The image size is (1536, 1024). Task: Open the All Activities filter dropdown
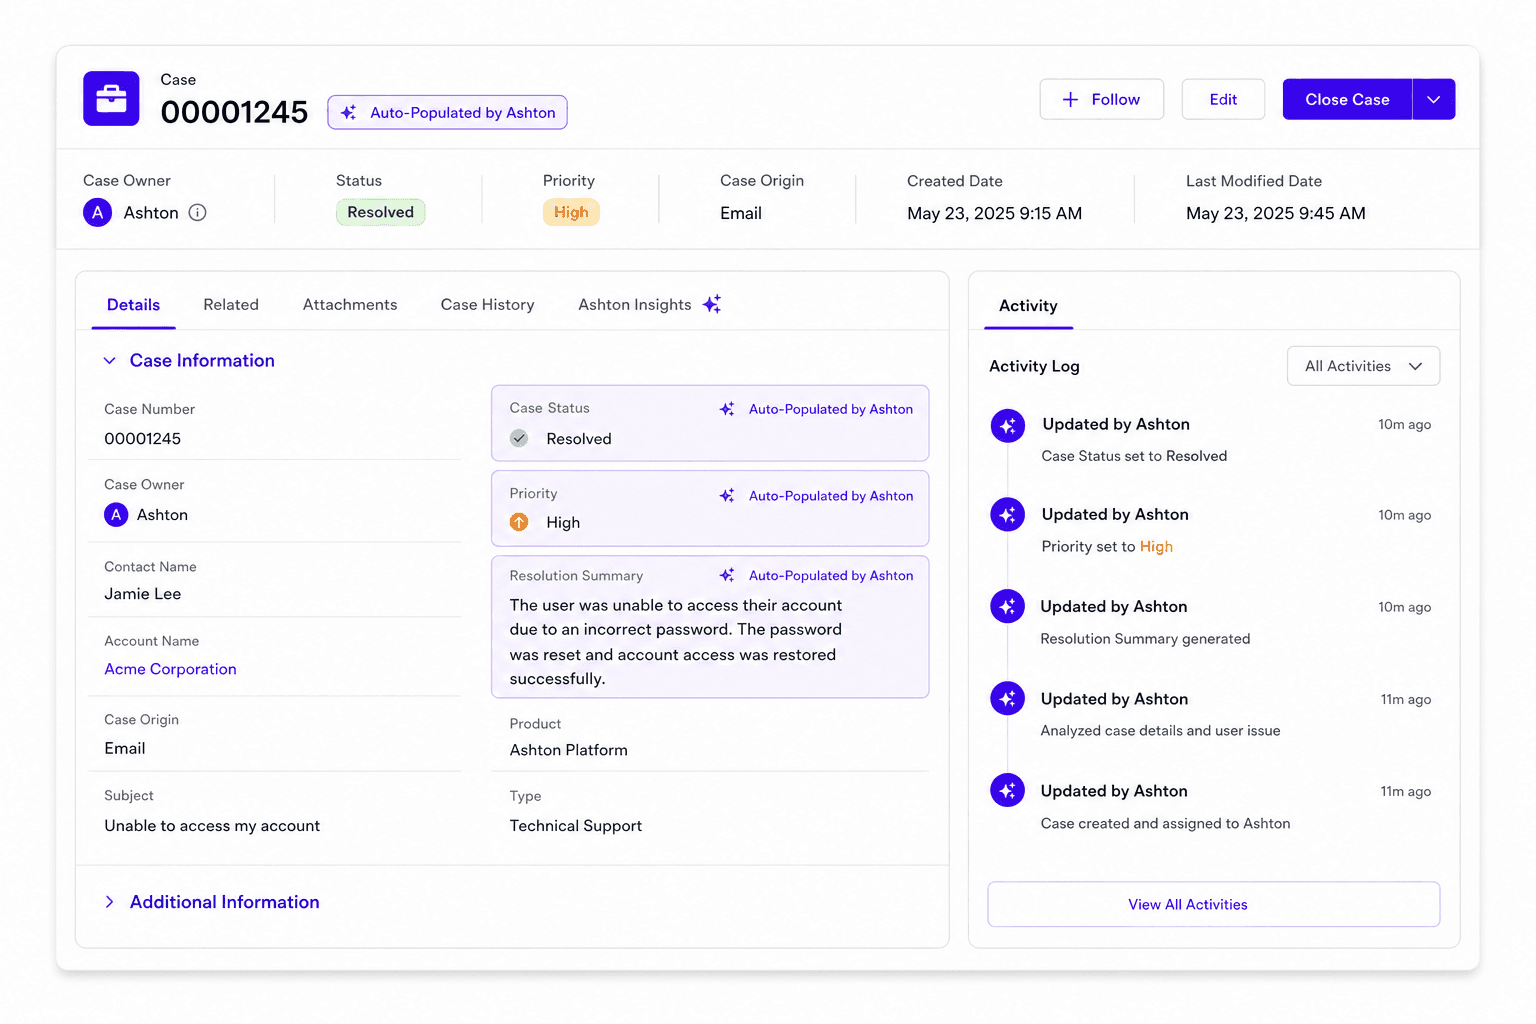pos(1363,366)
